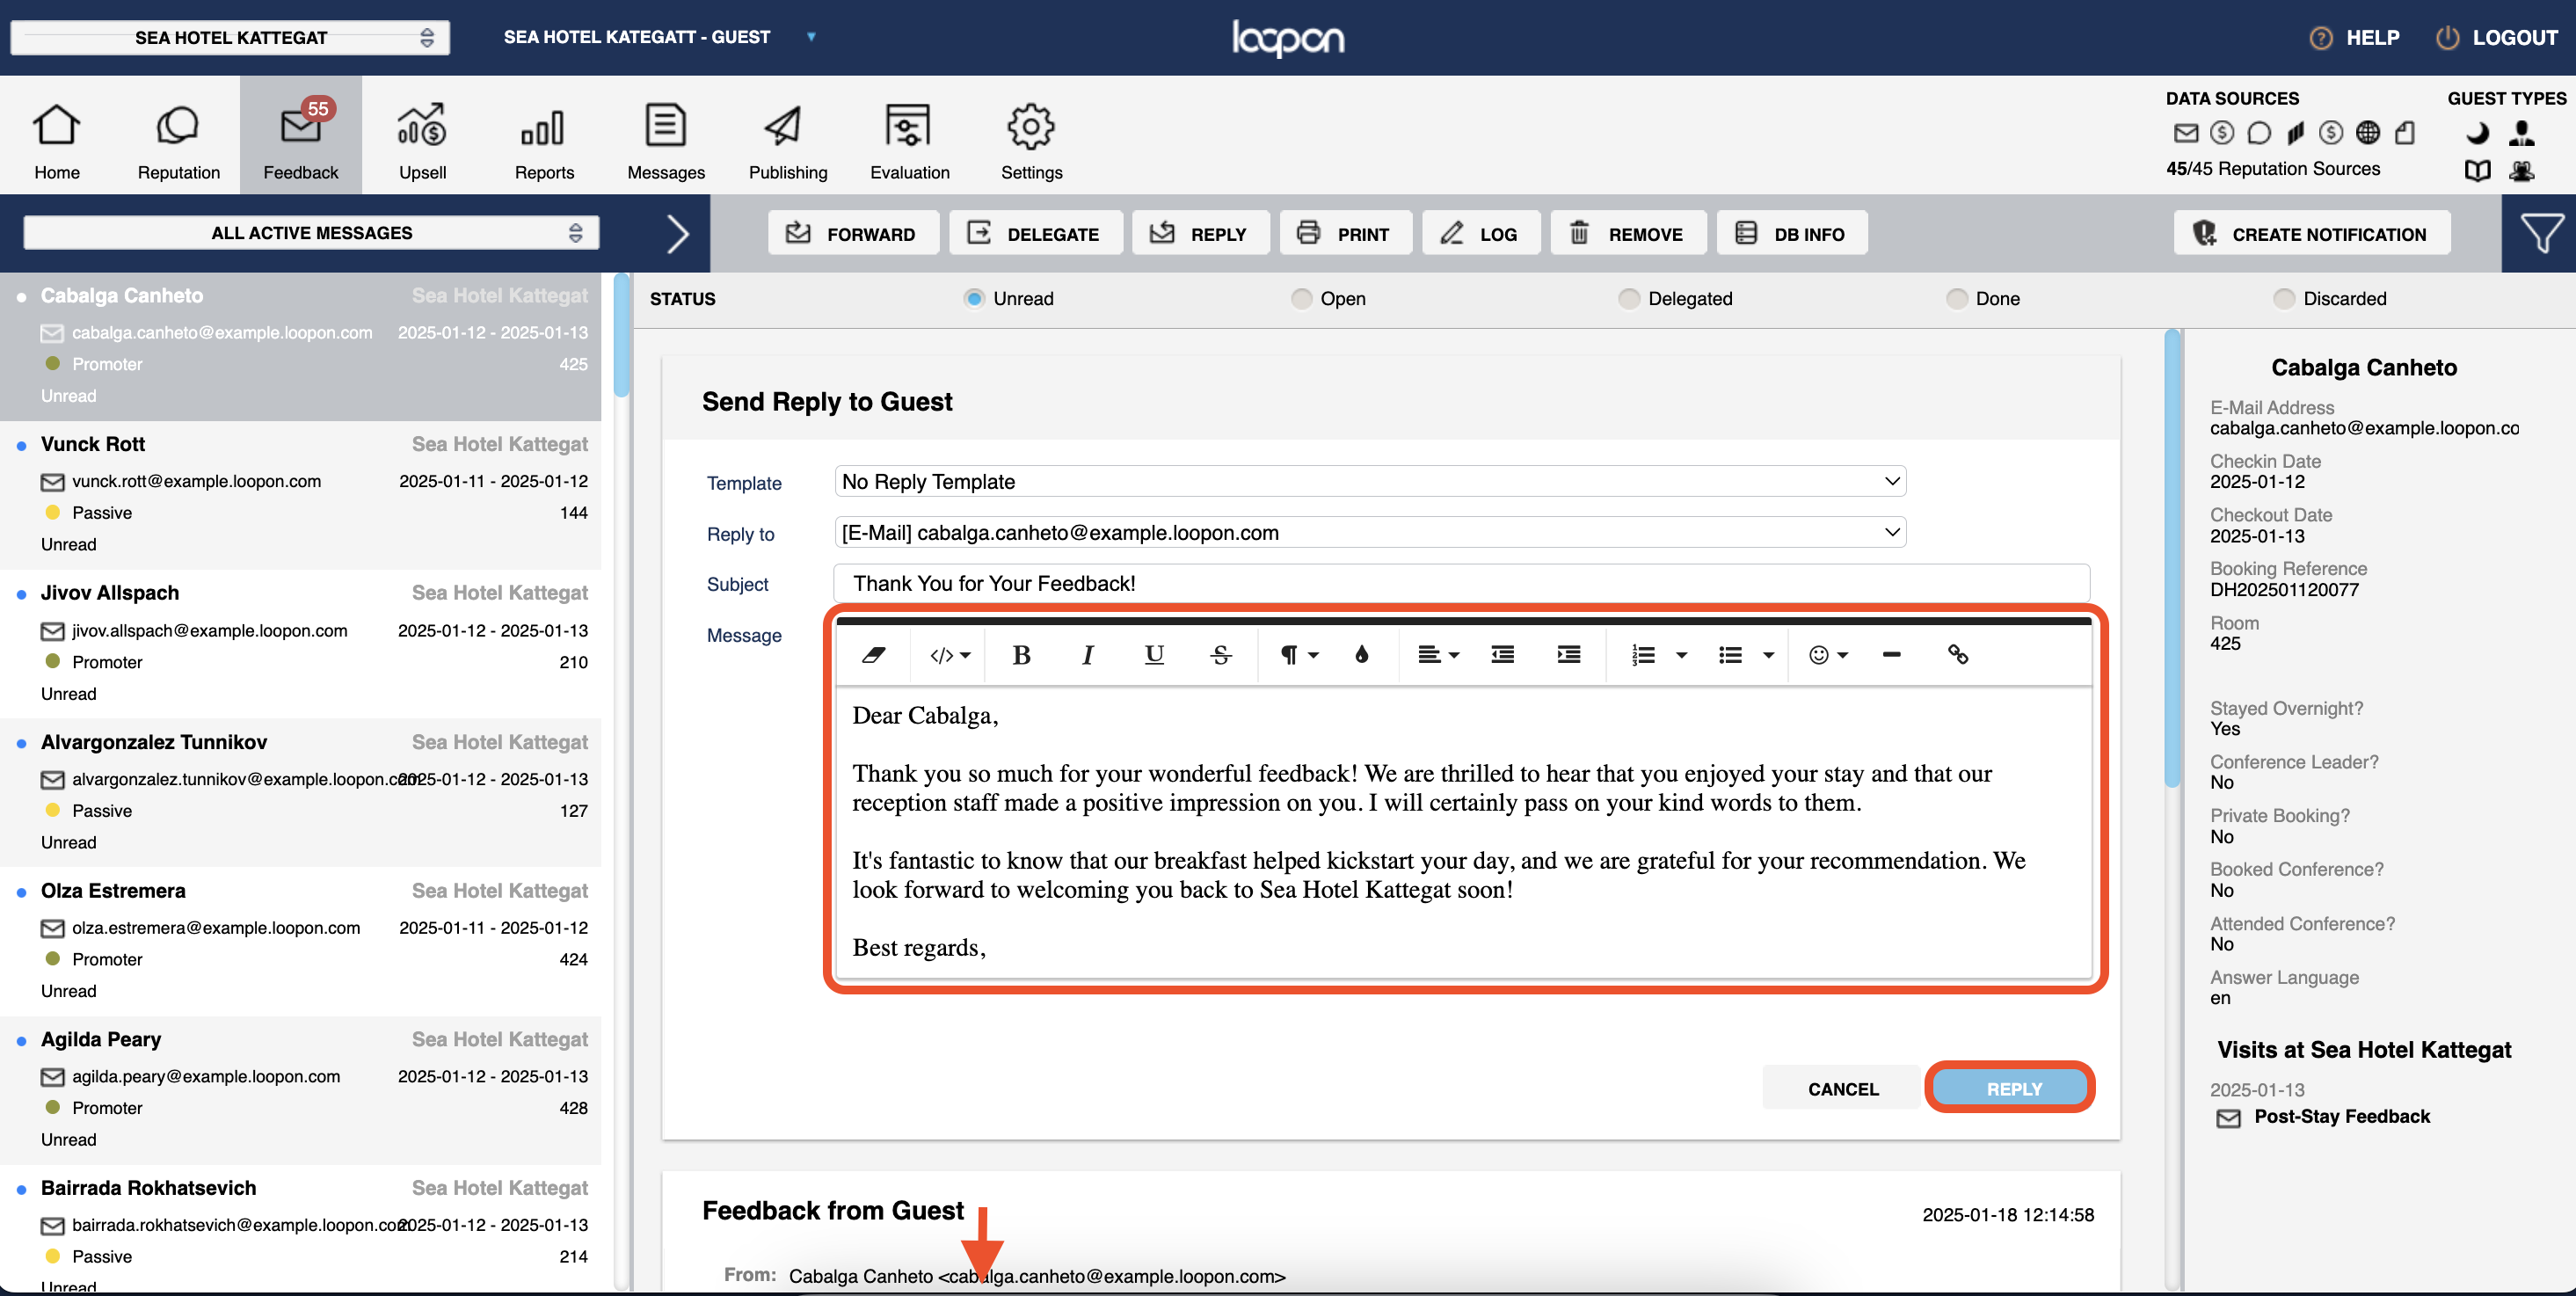Open text color drop picker
Screen dimensions: 2576x1296
coord(1361,655)
